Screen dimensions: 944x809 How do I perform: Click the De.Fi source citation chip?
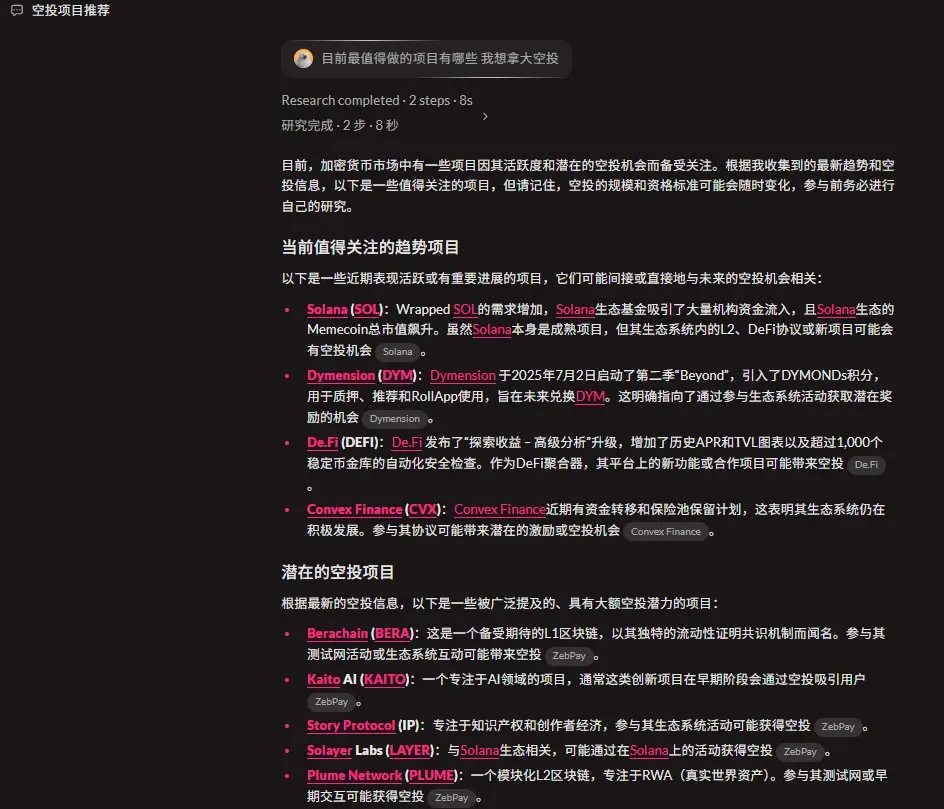pyautogui.click(x=866, y=465)
